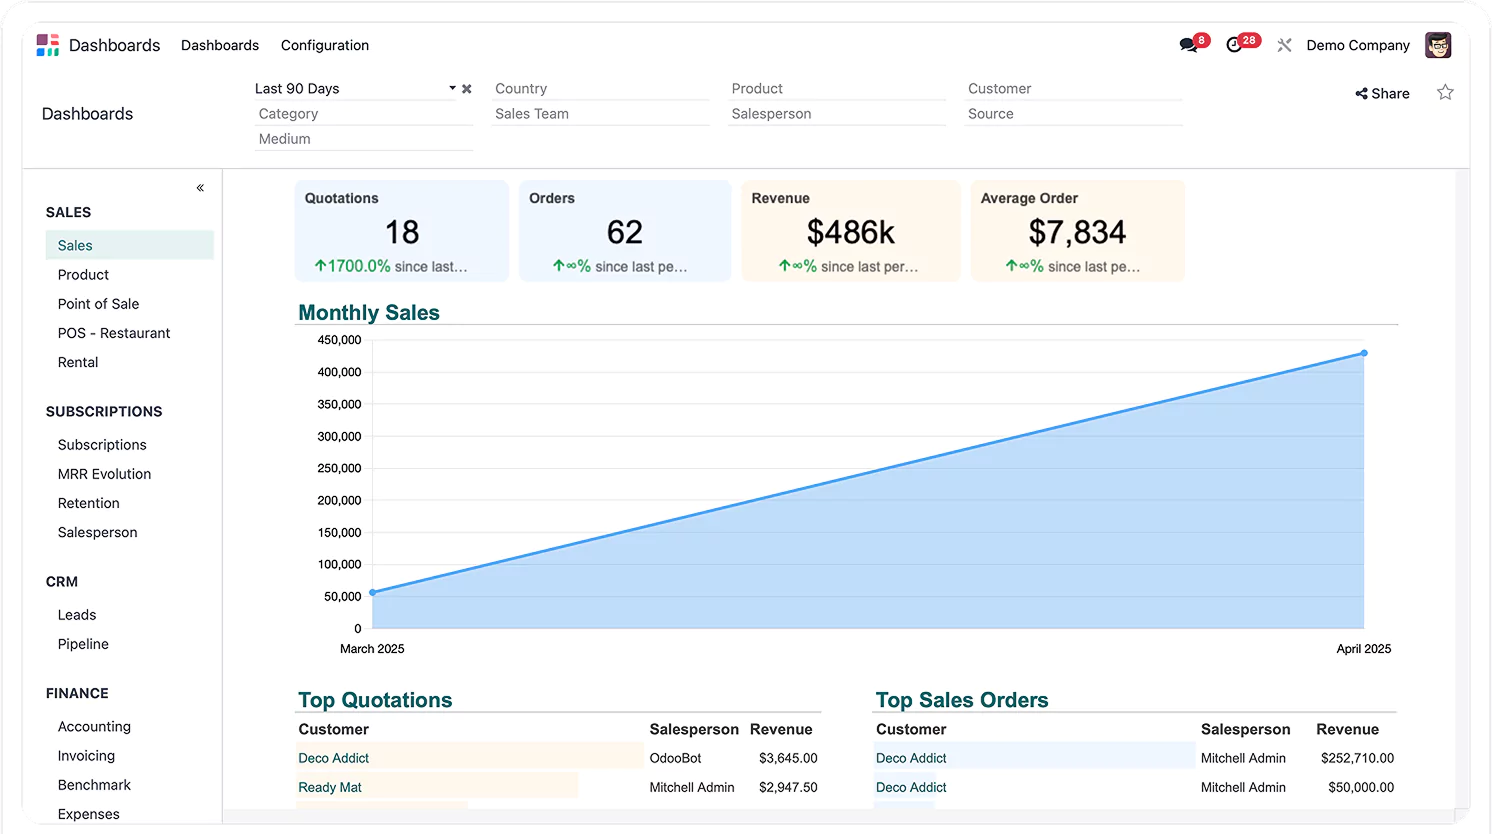1492x834 pixels.
Task: Mark dashboard as favorite with star
Action: [1445, 93]
